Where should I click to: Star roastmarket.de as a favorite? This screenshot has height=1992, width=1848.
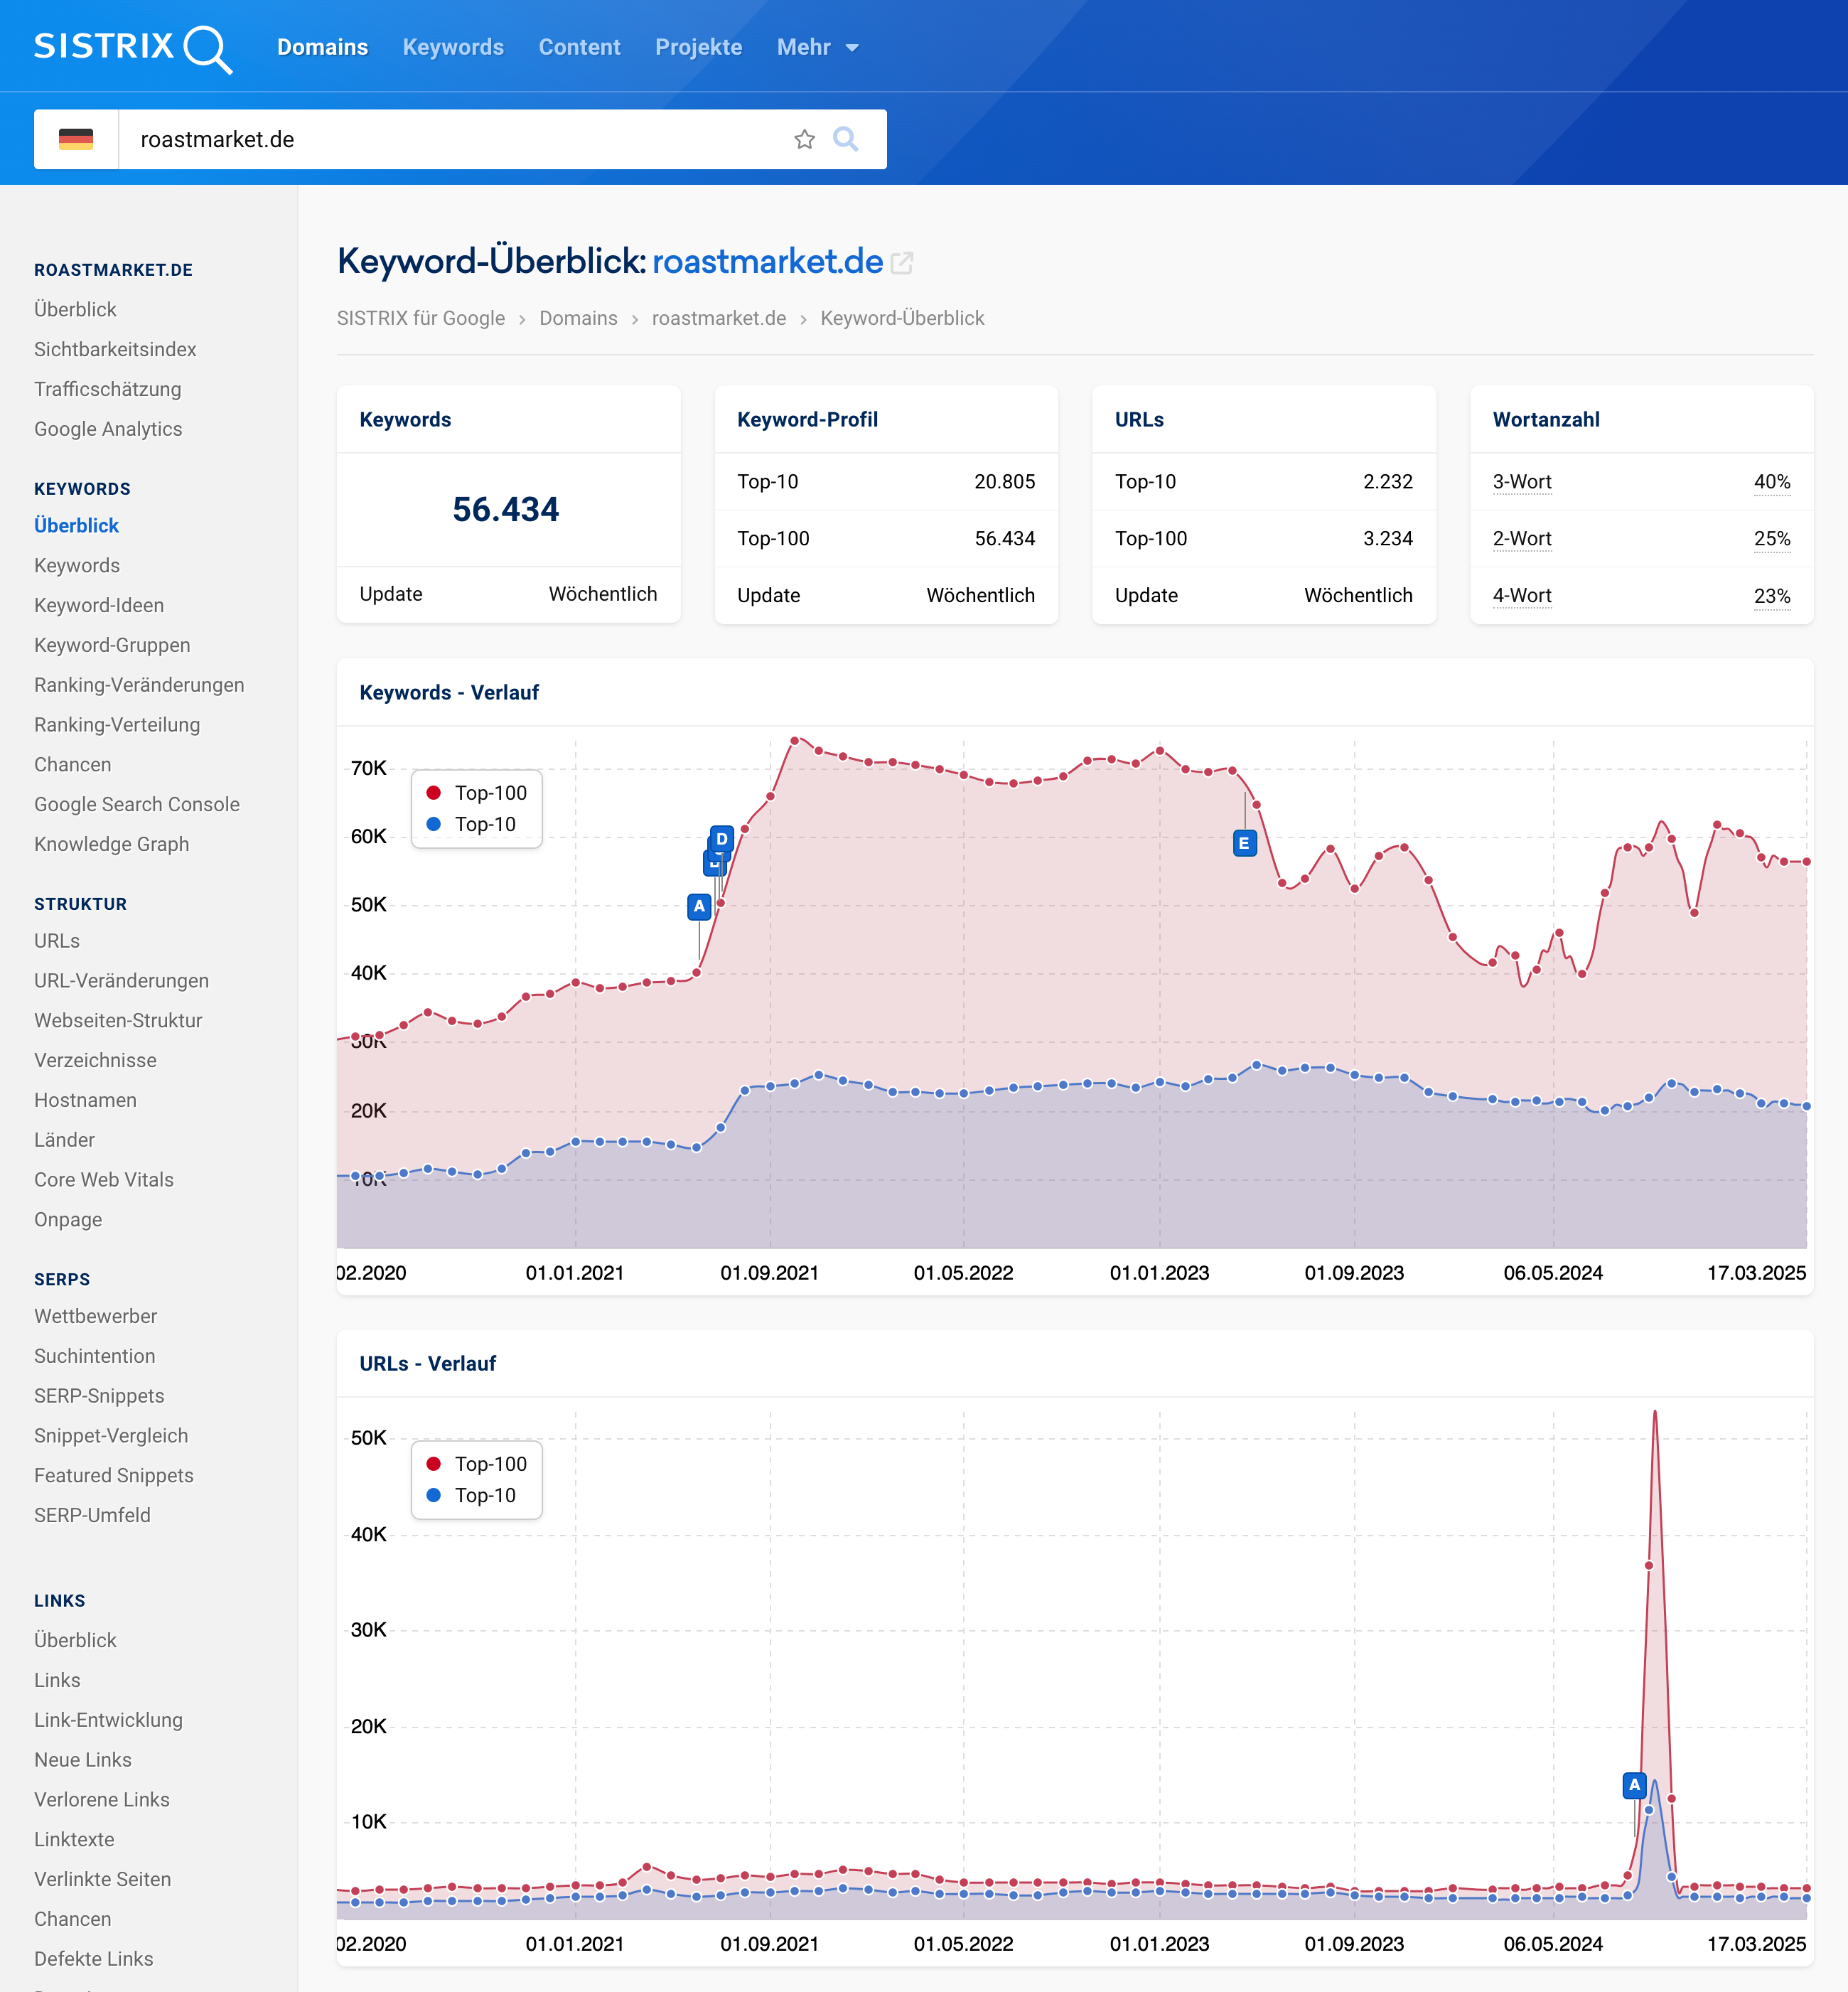[804, 139]
